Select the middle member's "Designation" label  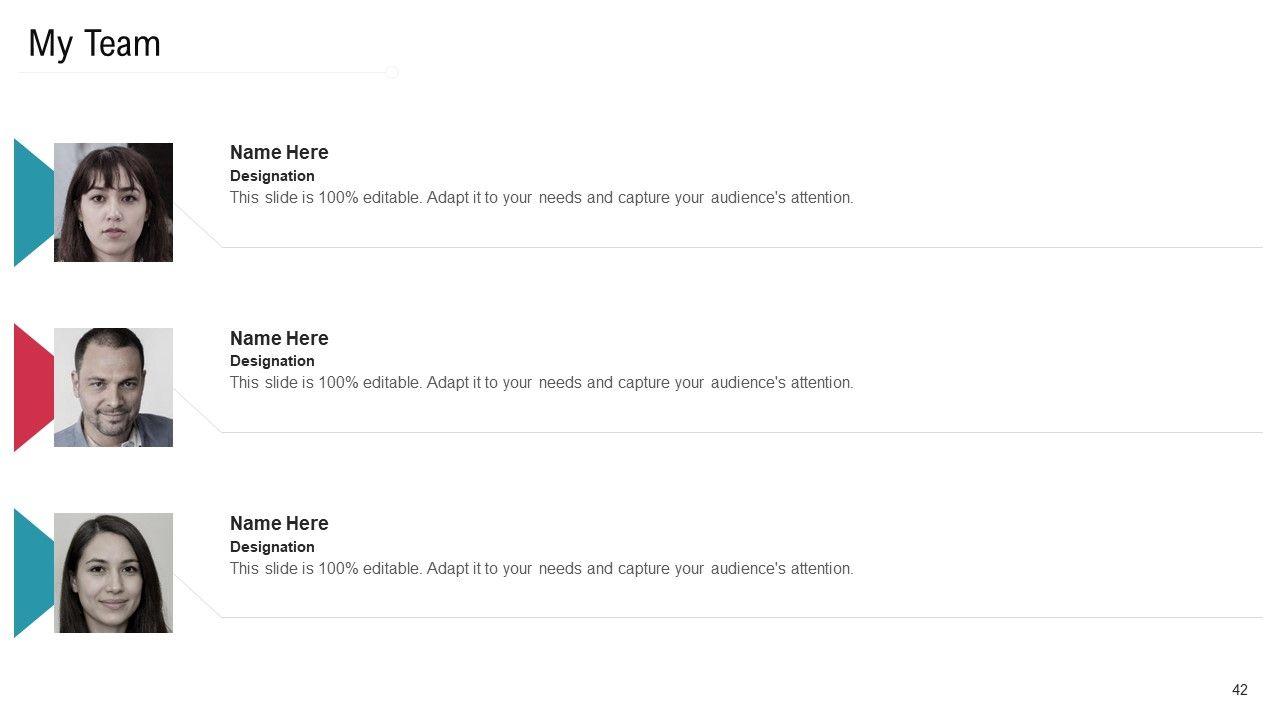(x=272, y=361)
